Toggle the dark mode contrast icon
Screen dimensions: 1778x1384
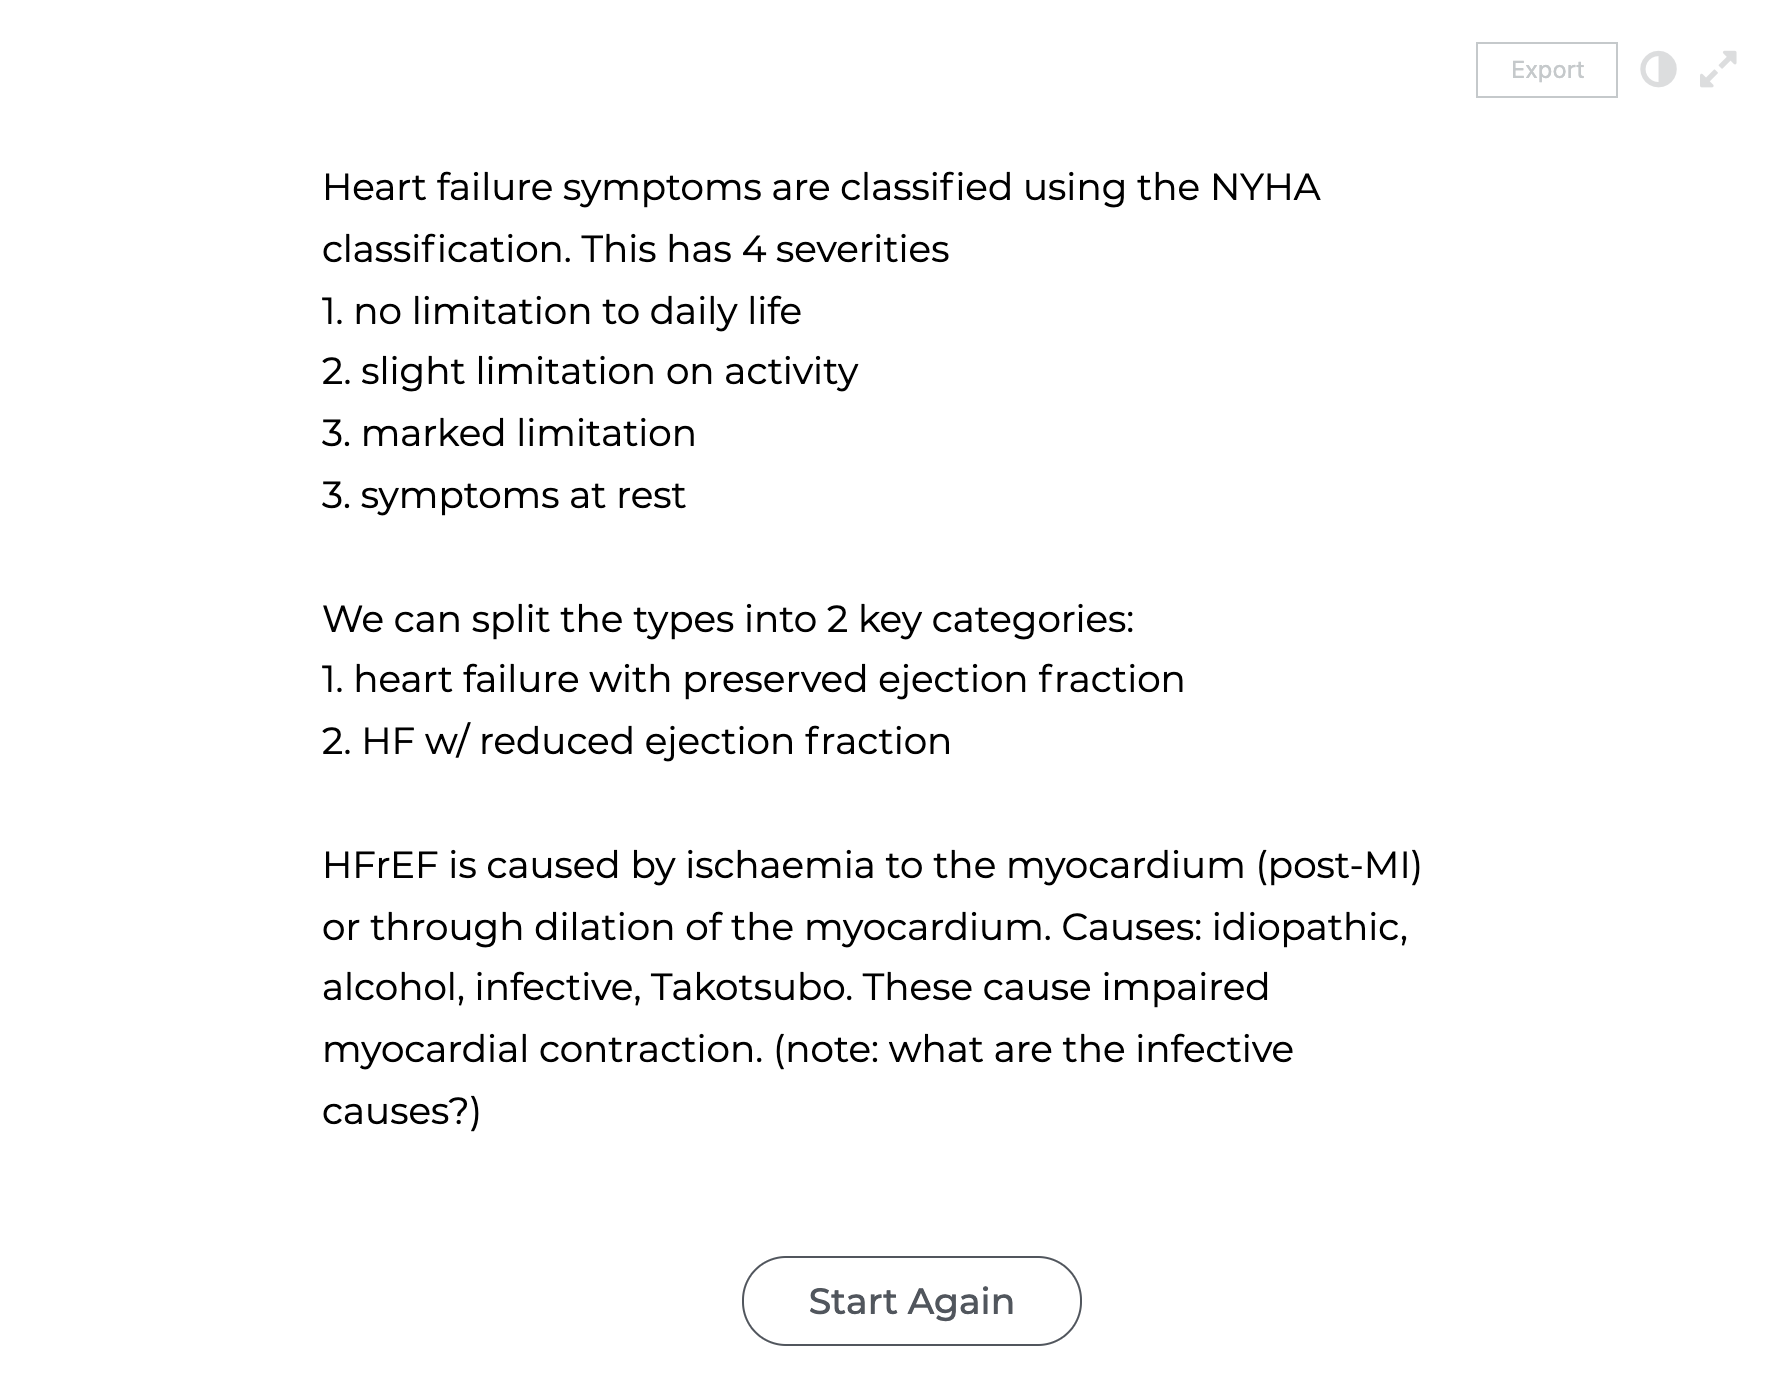(1658, 70)
